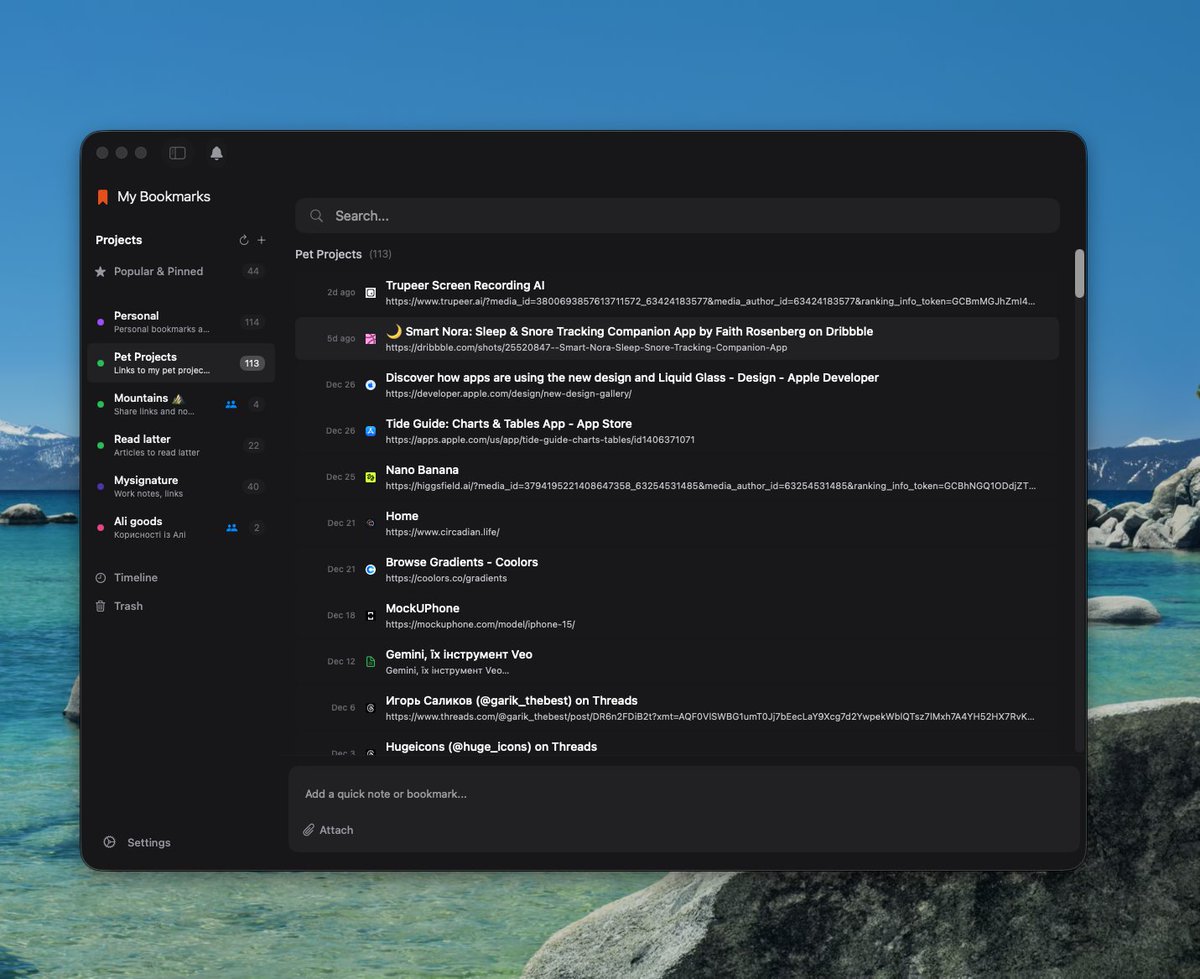Click the Nano Banana favicon icon
This screenshot has width=1200, height=979.
pos(370,477)
